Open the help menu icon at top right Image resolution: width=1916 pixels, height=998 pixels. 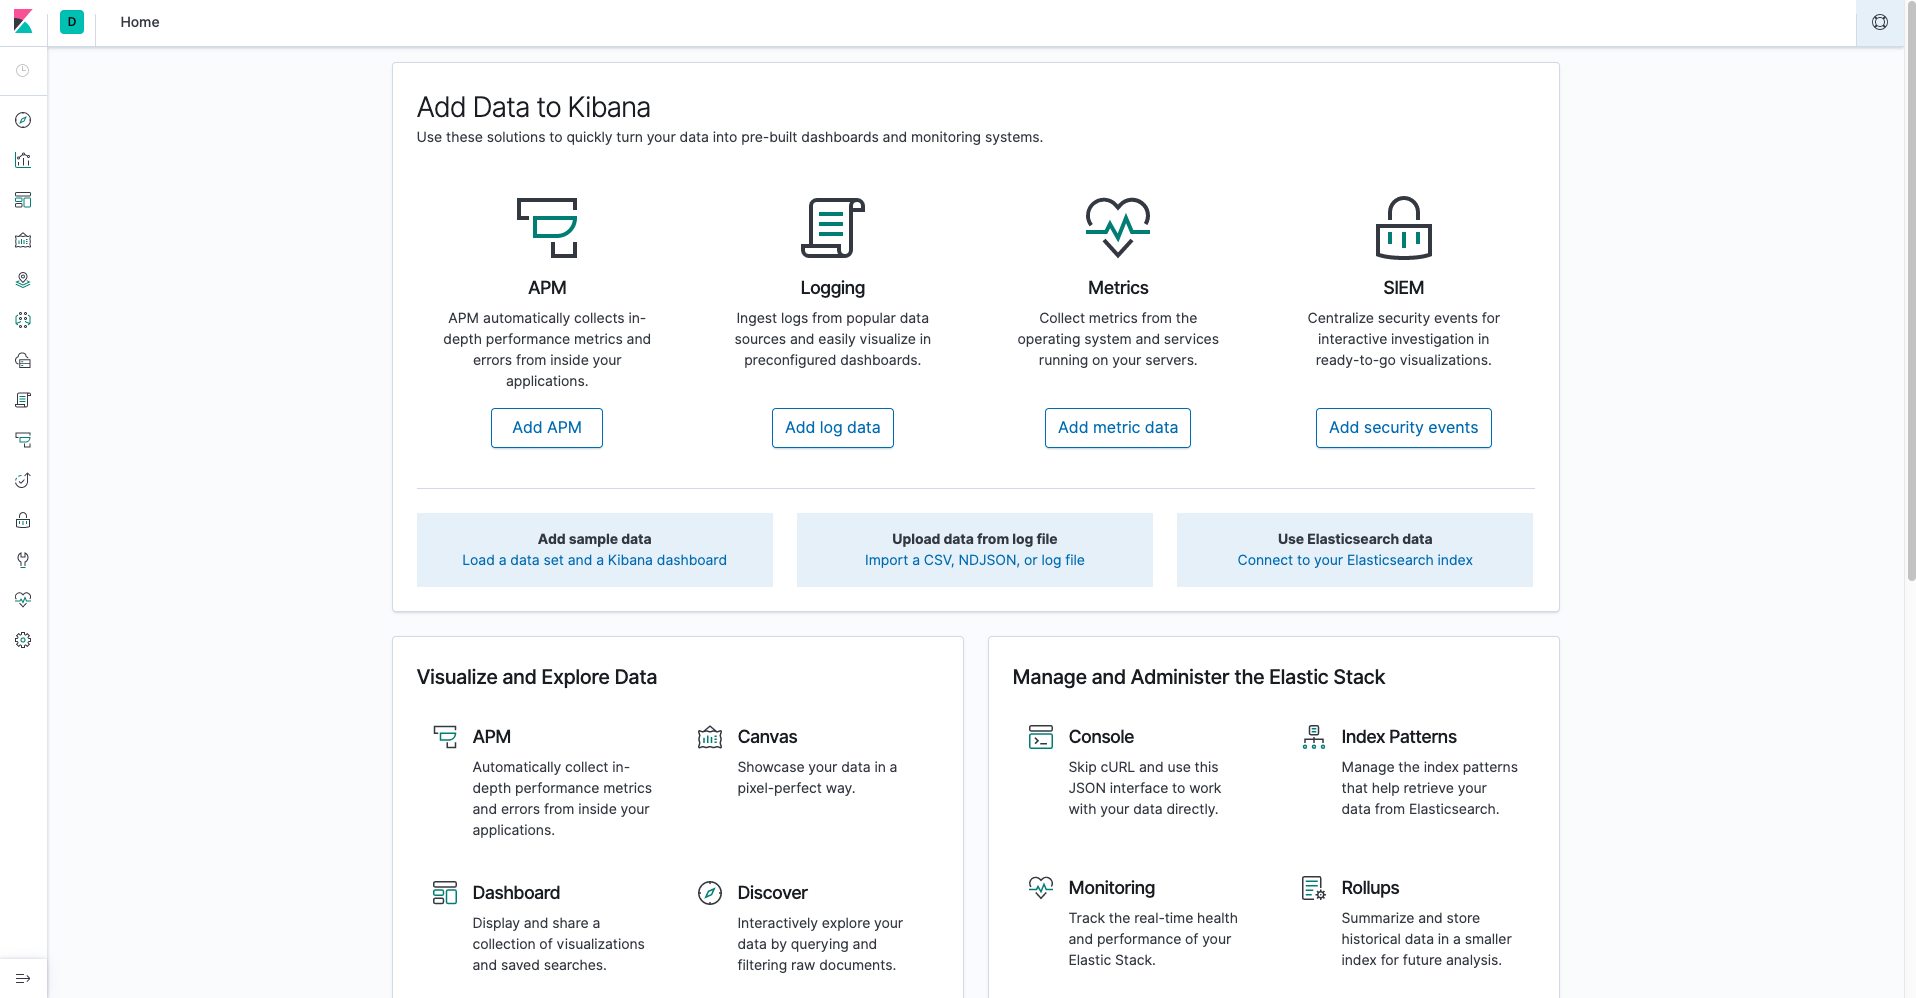click(x=1880, y=22)
